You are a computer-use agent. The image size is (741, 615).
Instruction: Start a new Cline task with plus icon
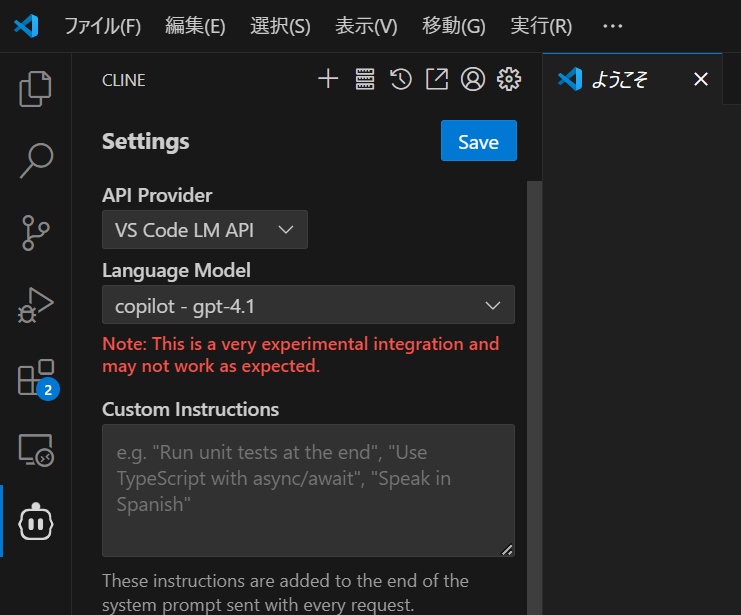click(x=328, y=79)
